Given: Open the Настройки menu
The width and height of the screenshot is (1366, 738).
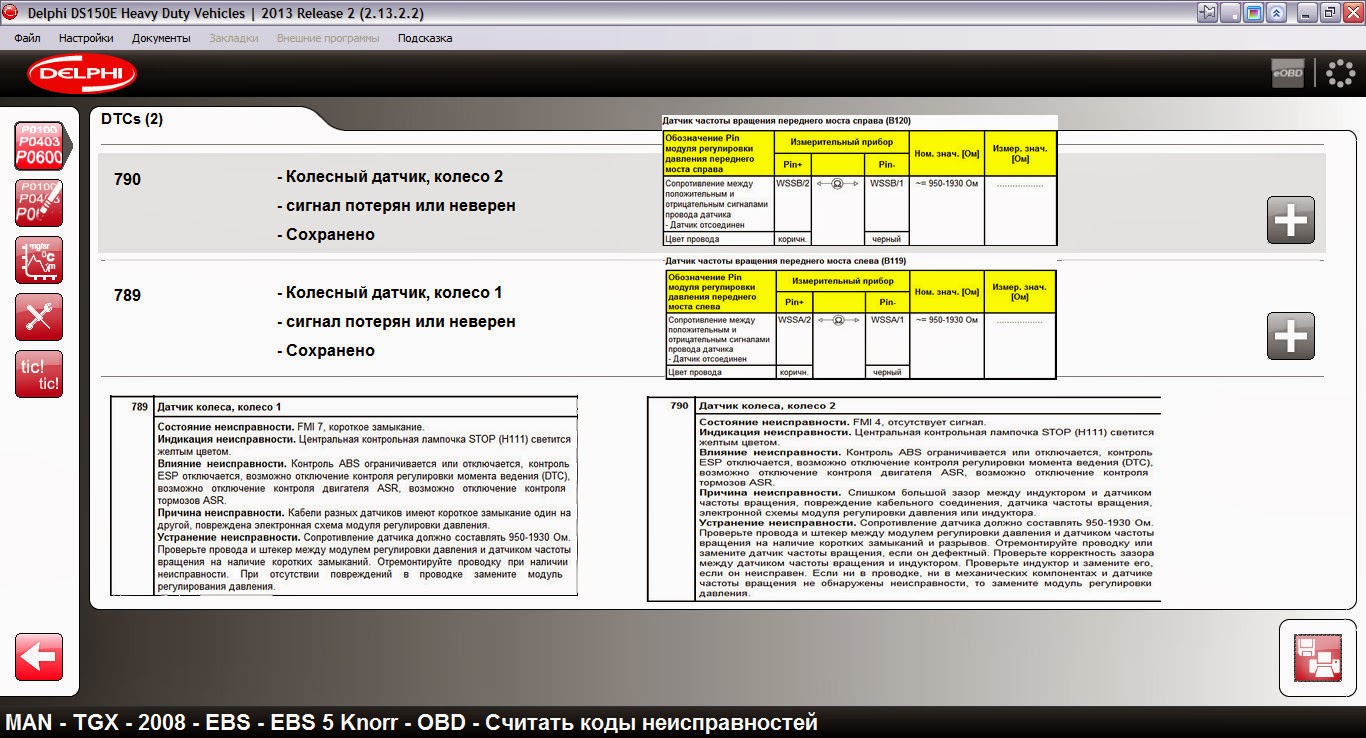Looking at the screenshot, I should point(86,38).
